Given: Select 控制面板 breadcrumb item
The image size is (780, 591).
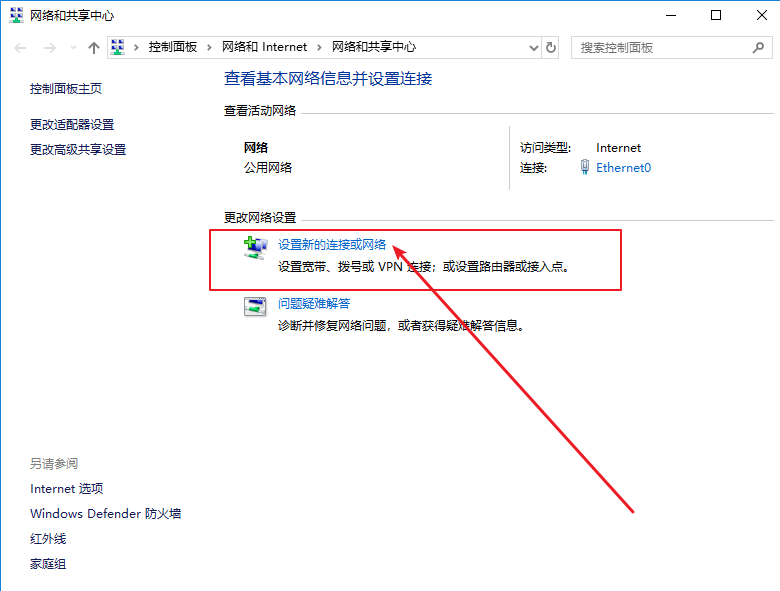Looking at the screenshot, I should click(x=172, y=47).
